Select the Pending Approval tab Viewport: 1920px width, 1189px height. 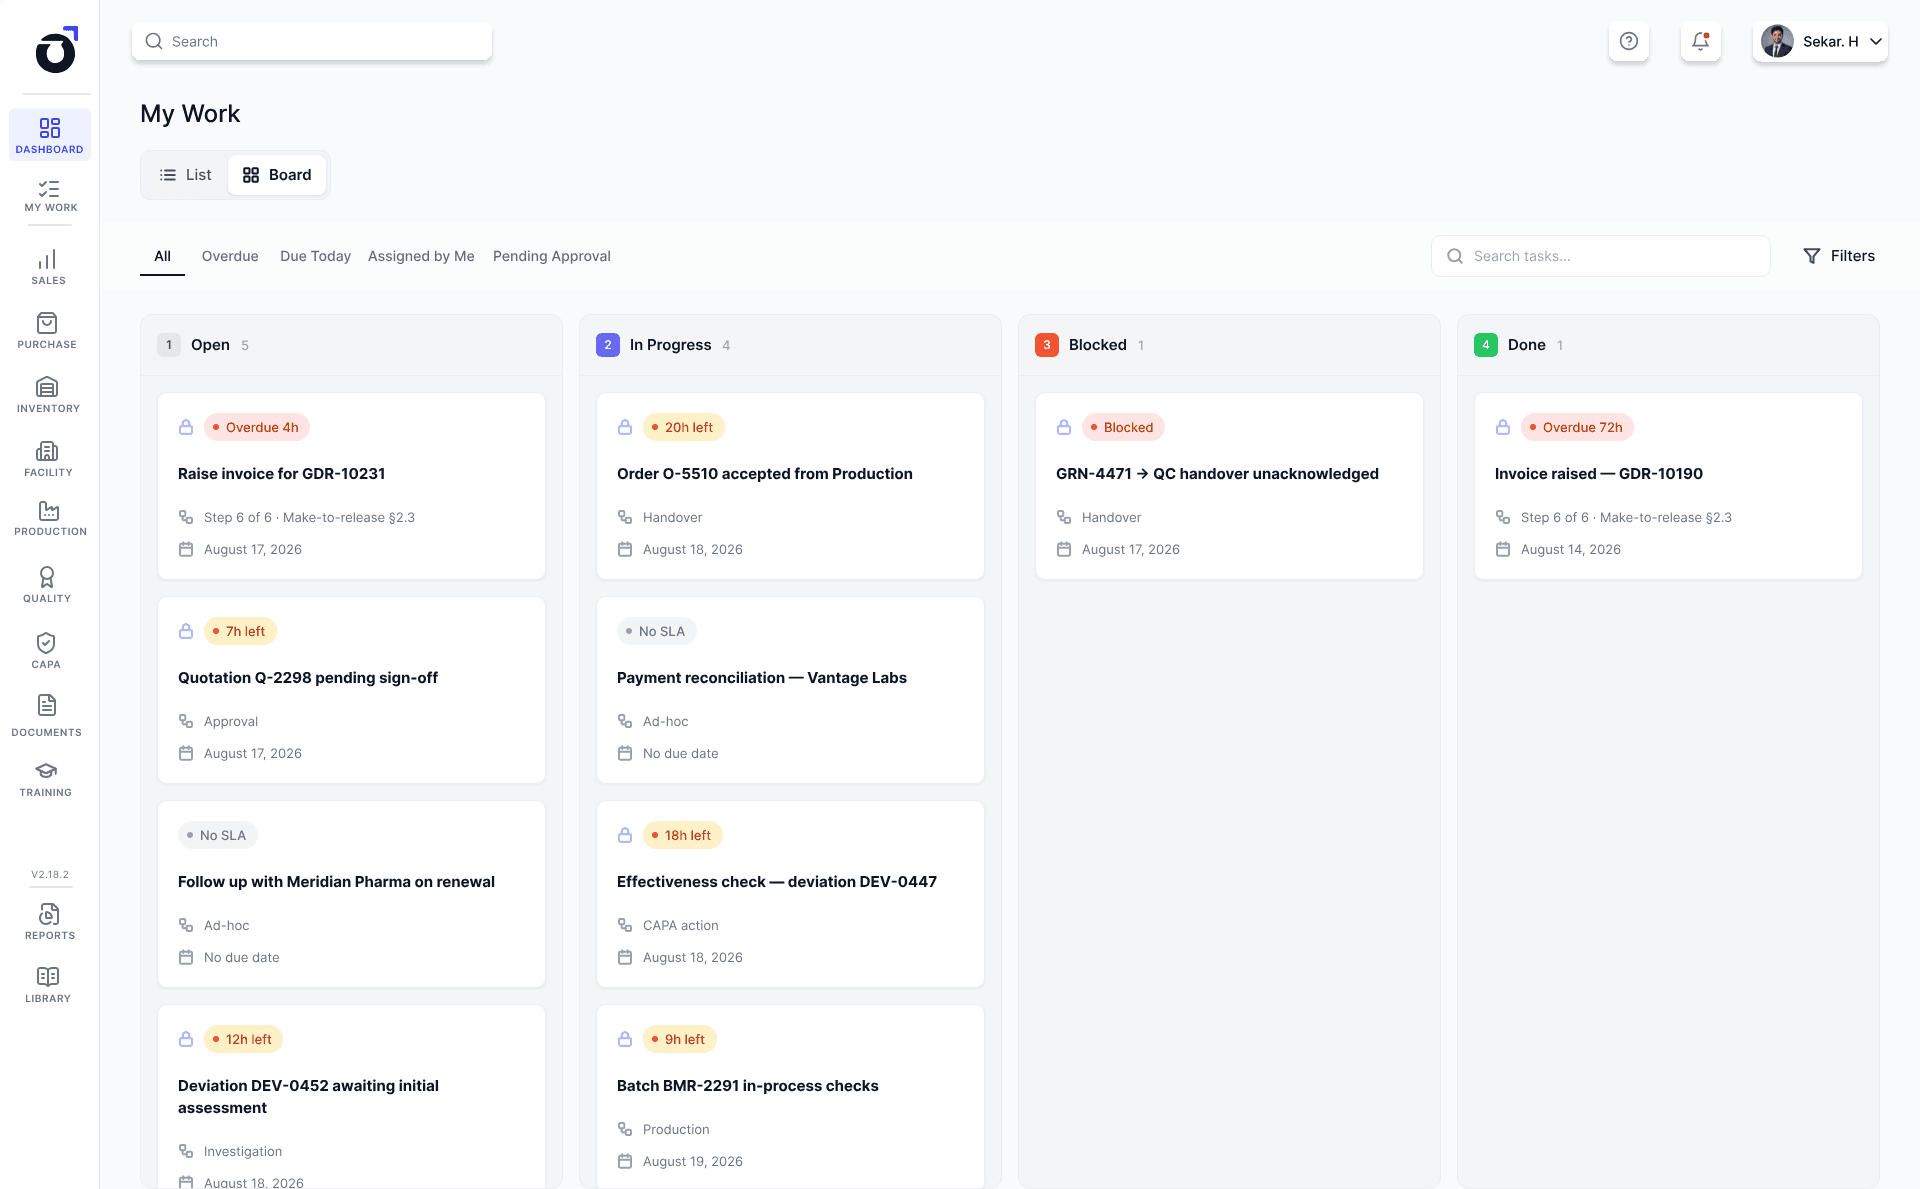pyautogui.click(x=552, y=256)
